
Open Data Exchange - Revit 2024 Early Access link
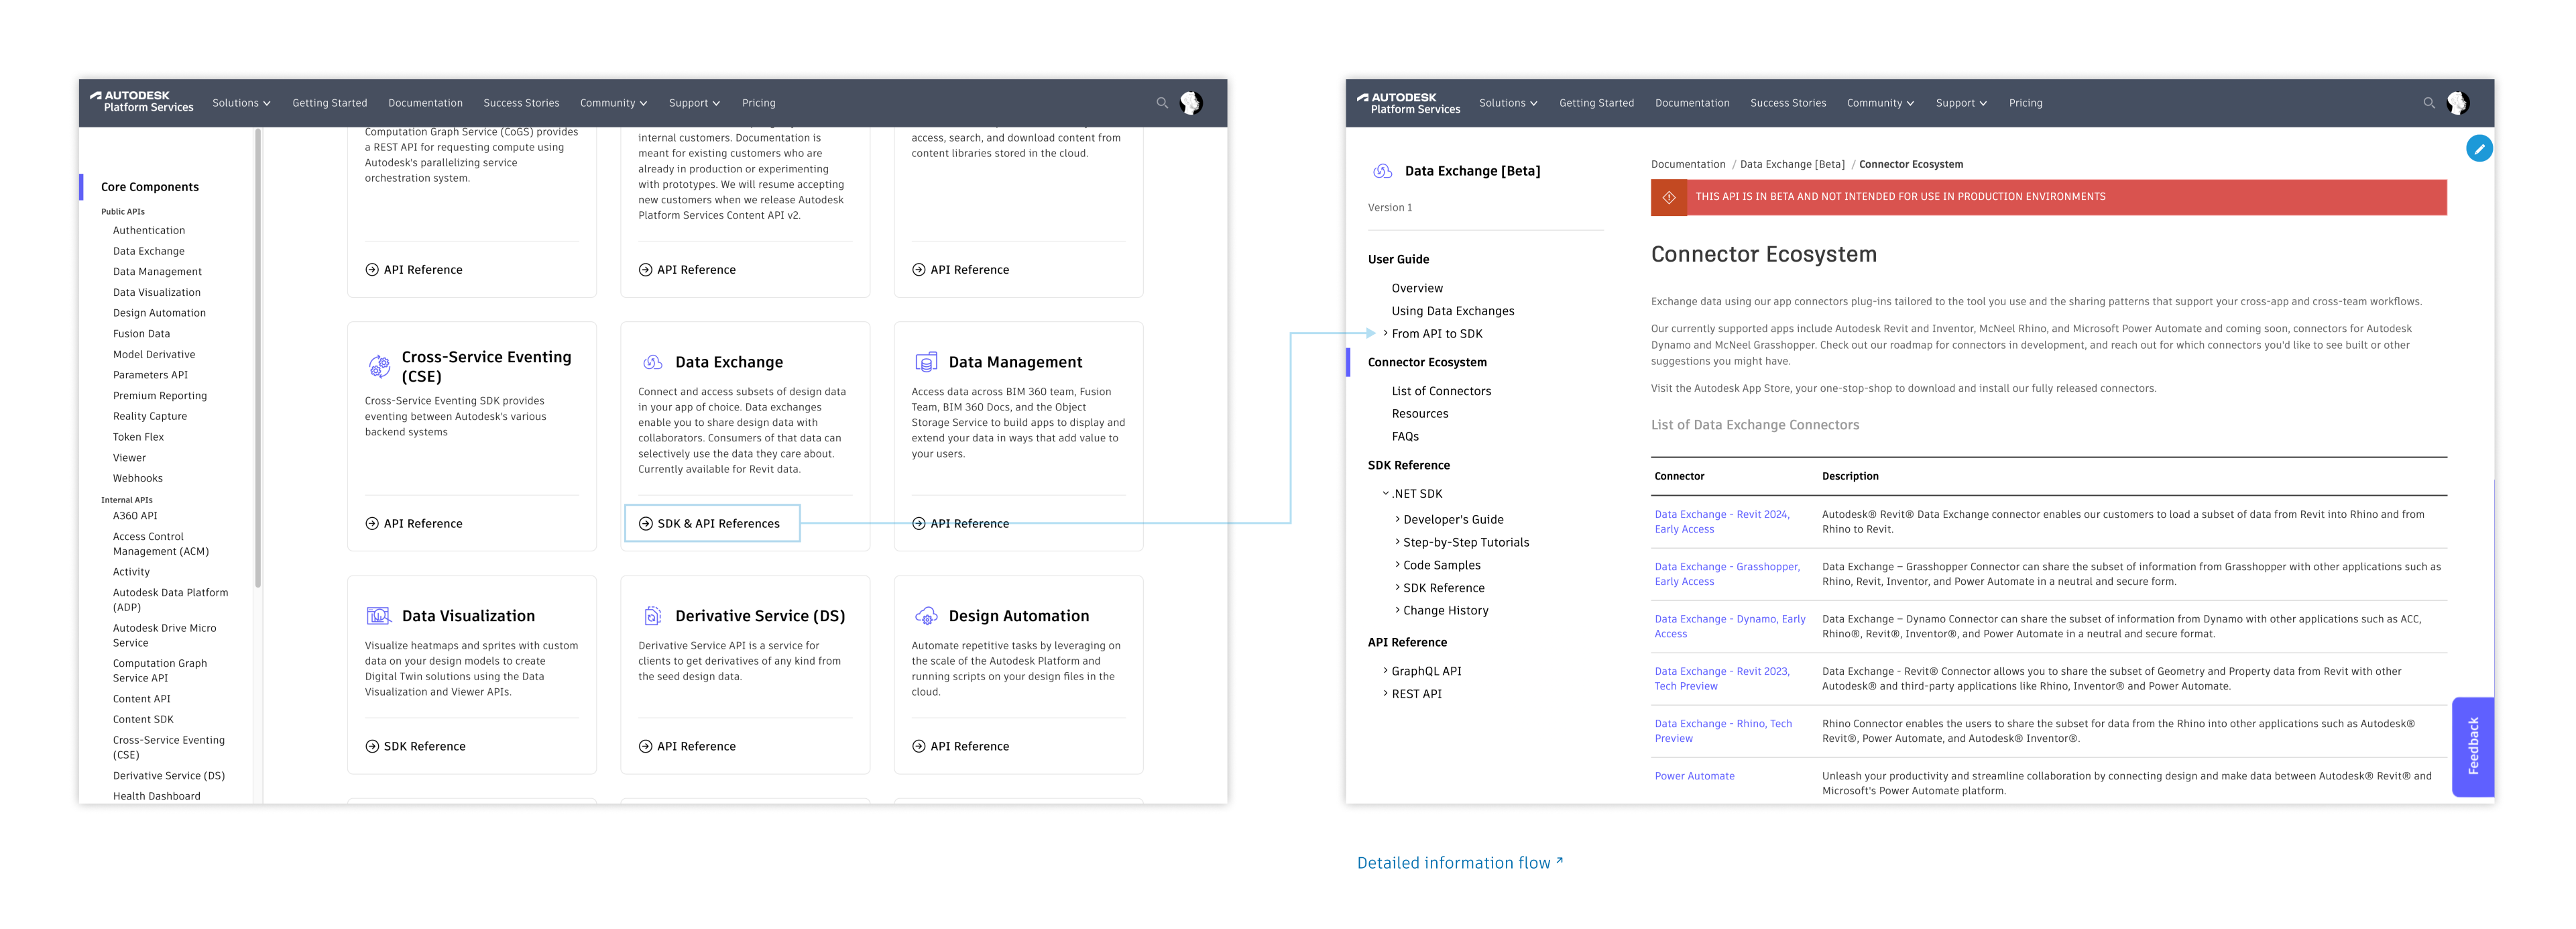click(1721, 522)
